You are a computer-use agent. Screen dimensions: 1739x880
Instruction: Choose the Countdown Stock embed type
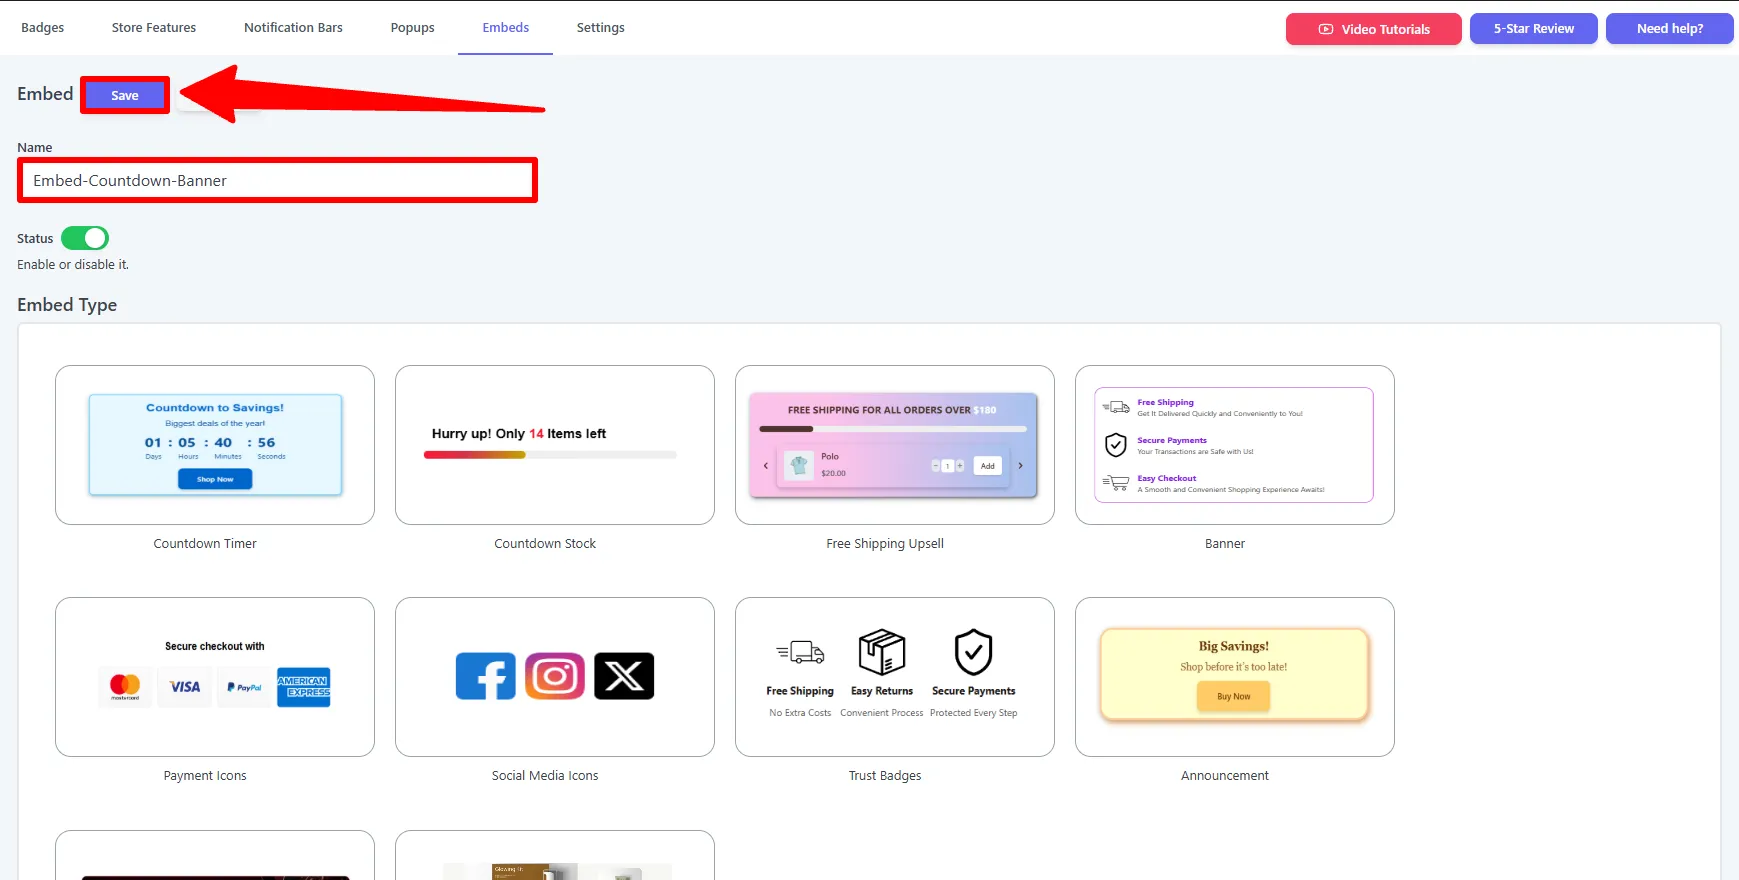(x=555, y=445)
